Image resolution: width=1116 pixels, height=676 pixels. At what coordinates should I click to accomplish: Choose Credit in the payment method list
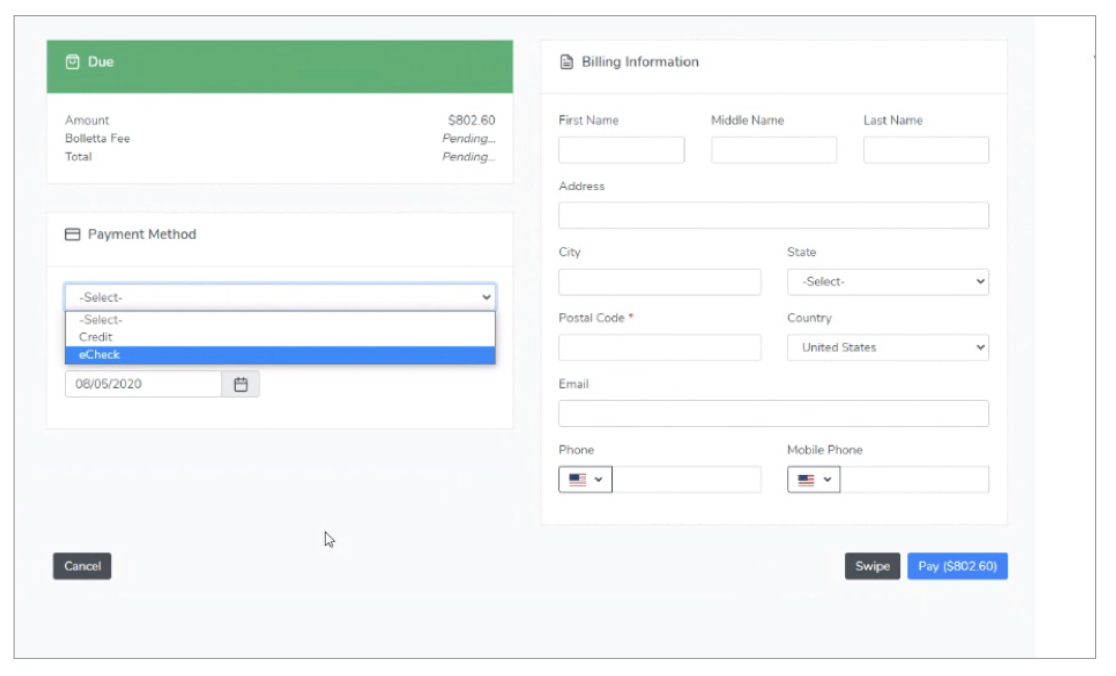coord(280,337)
